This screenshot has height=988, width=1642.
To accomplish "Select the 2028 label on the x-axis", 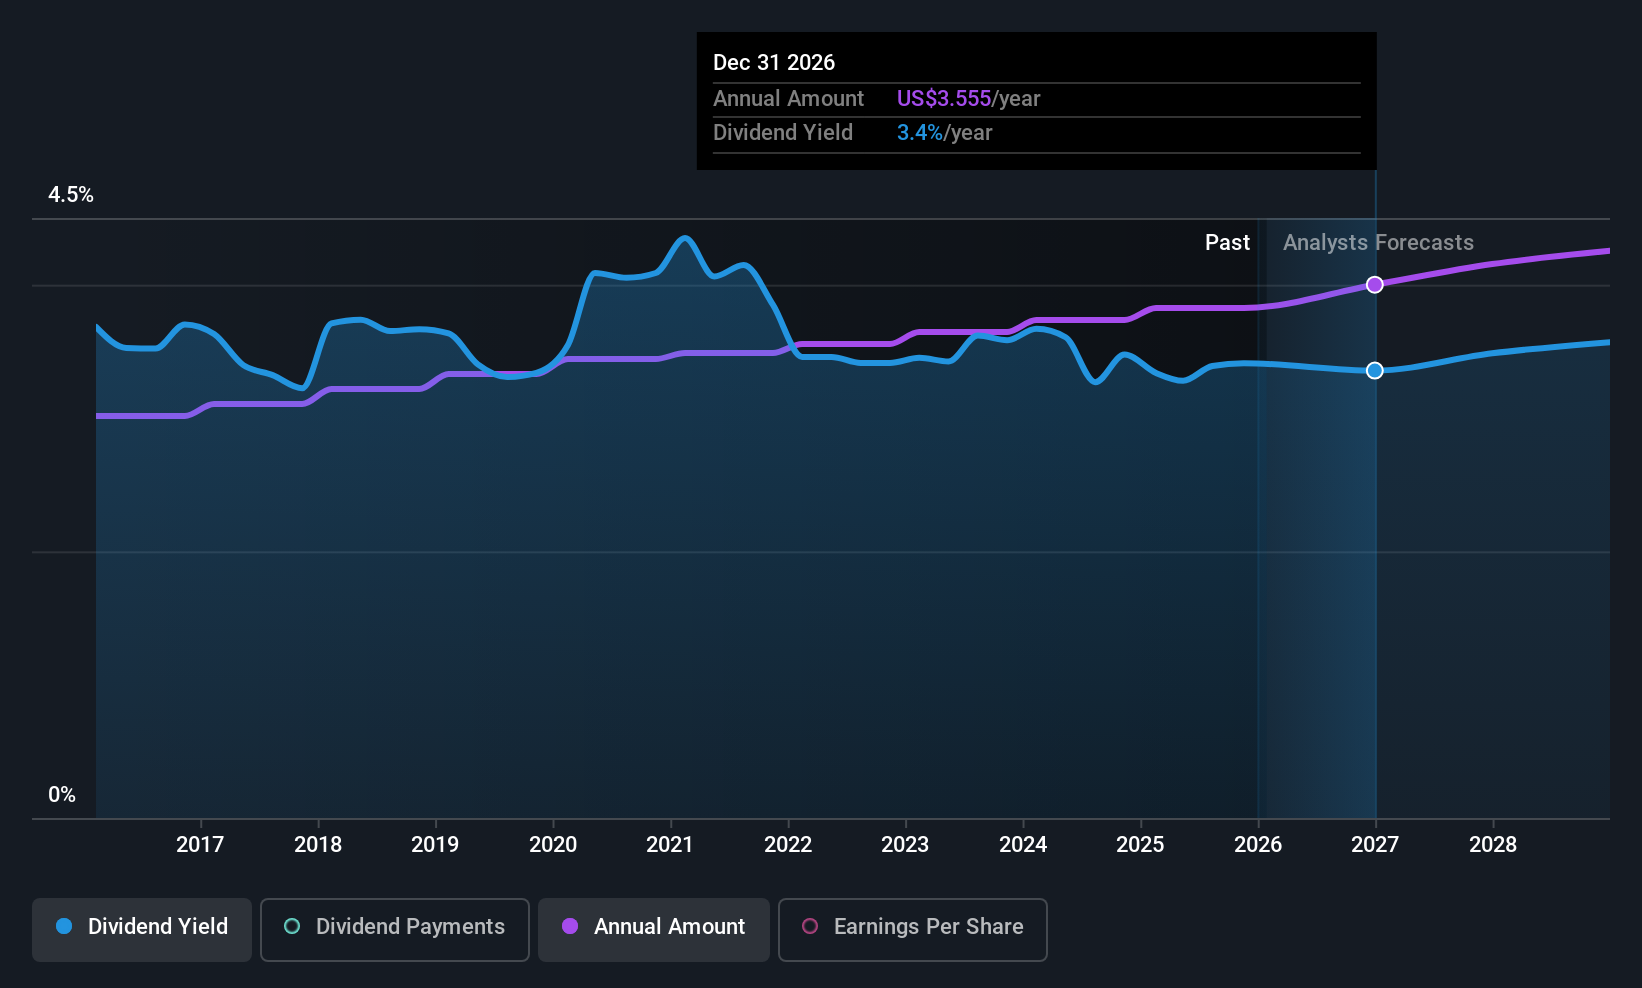I will pos(1493,845).
